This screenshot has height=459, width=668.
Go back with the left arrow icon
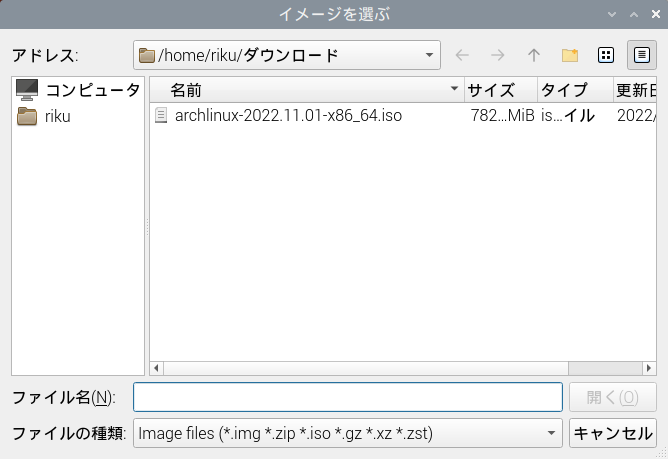(462, 55)
